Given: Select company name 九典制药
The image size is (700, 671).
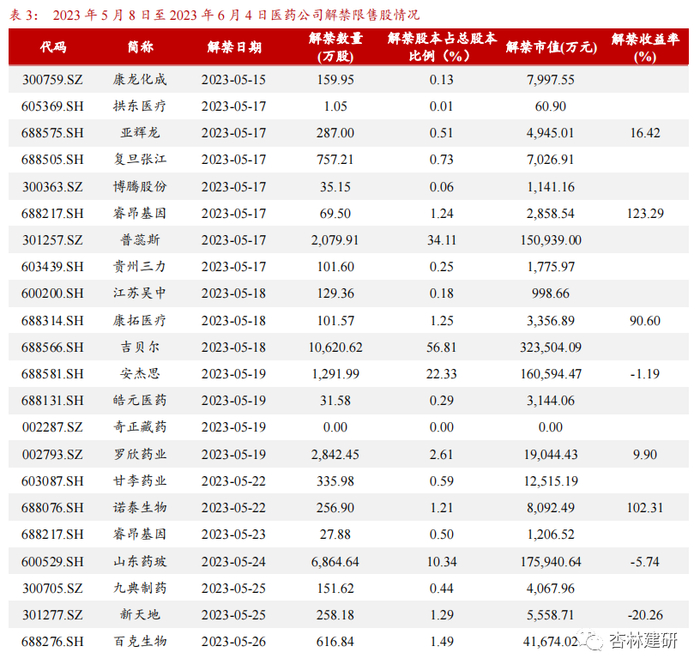Looking at the screenshot, I should click(140, 588).
